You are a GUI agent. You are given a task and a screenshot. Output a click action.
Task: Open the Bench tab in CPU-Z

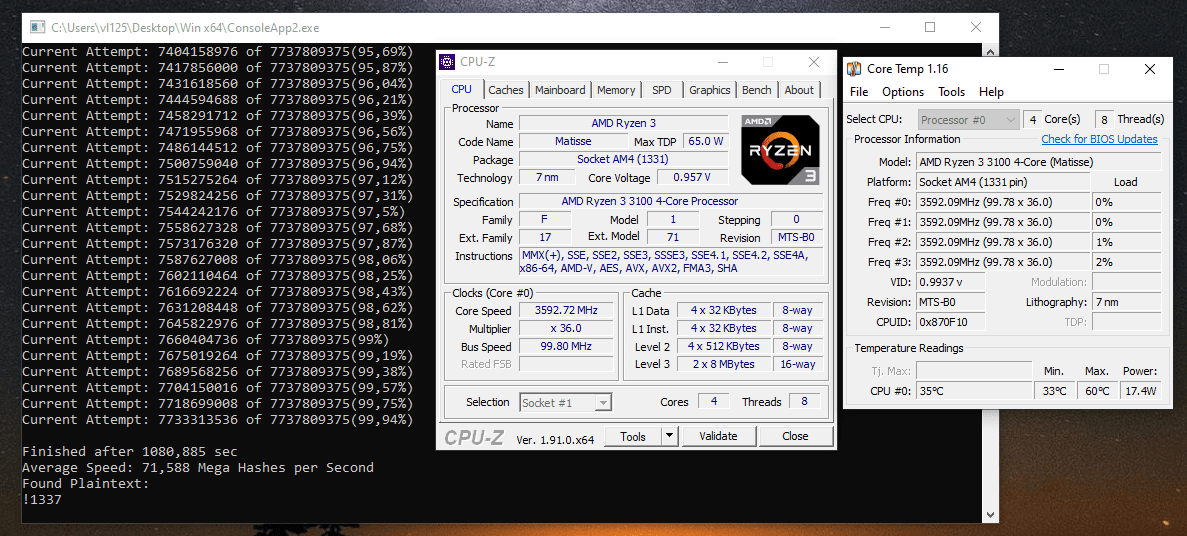click(756, 90)
